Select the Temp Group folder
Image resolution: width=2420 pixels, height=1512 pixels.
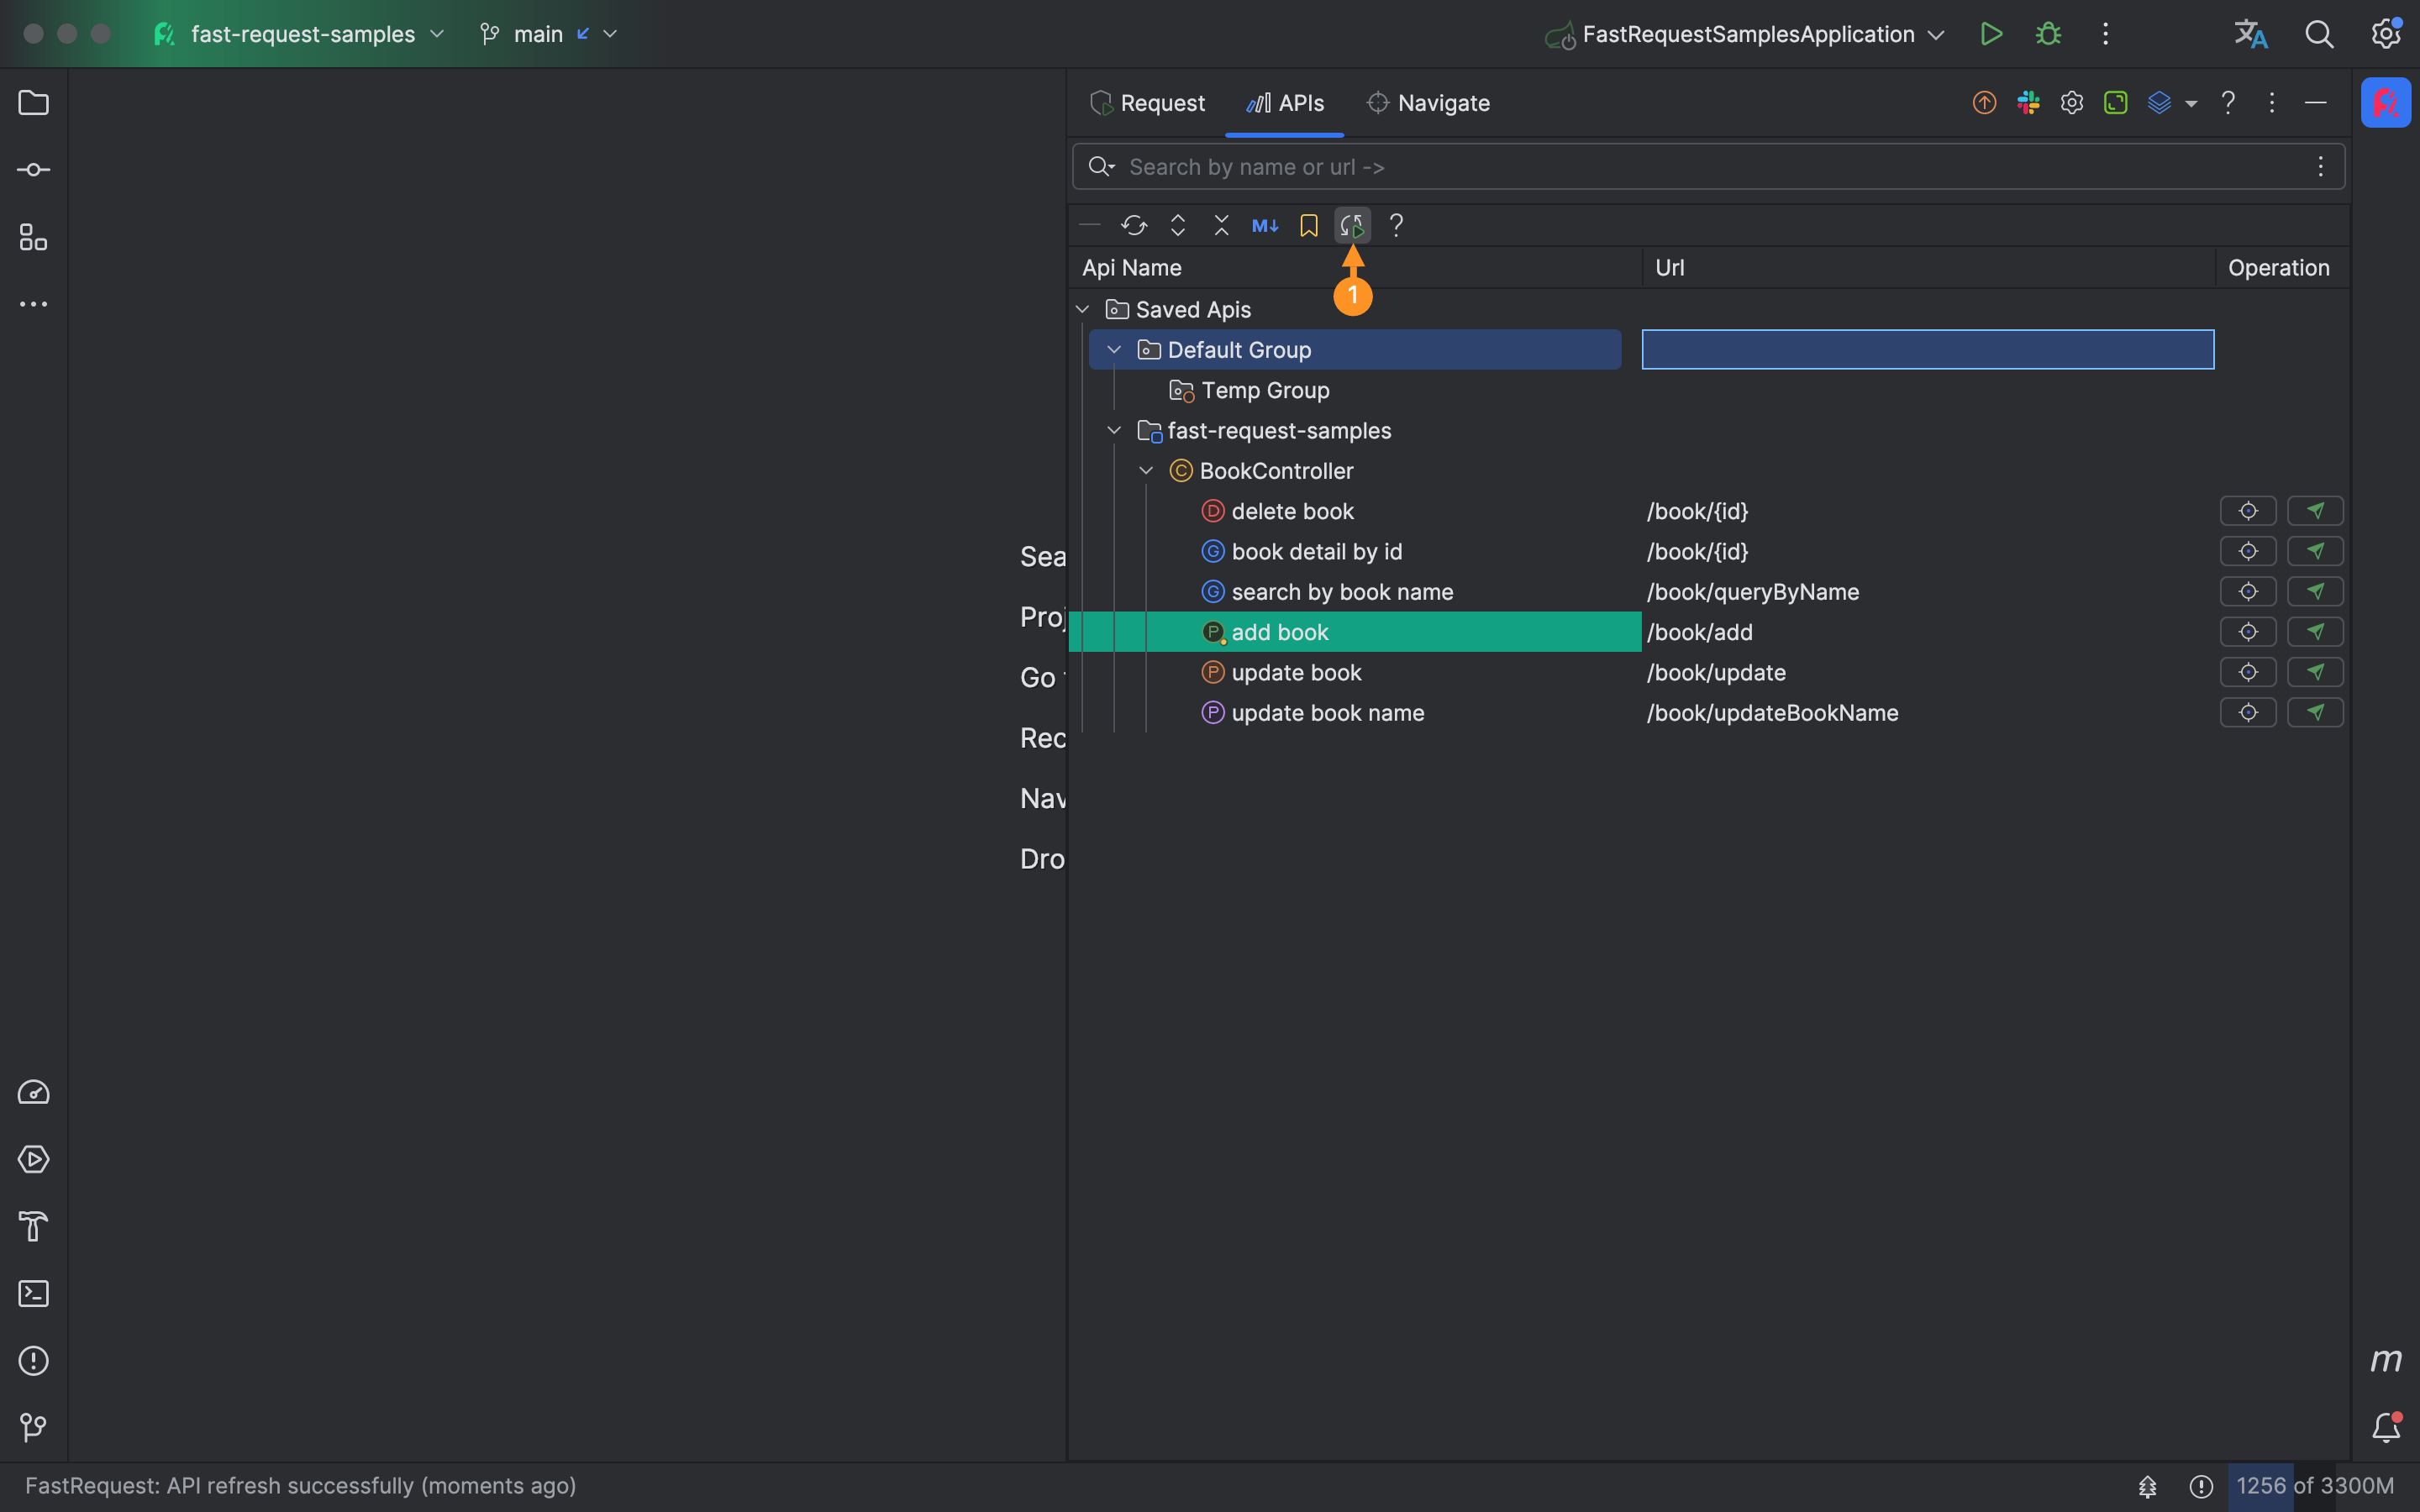click(1264, 390)
